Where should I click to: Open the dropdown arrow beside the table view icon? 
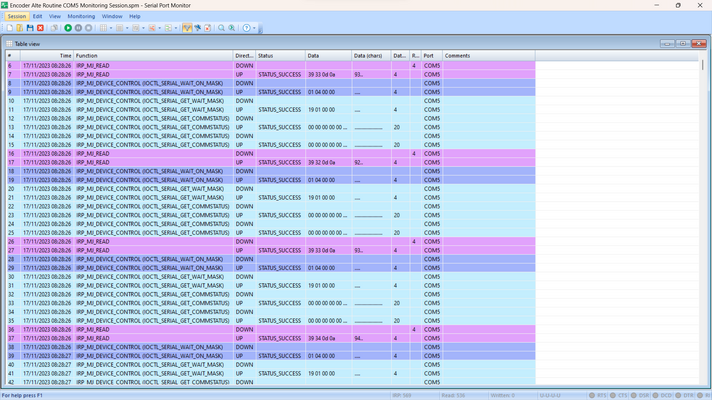click(x=111, y=28)
